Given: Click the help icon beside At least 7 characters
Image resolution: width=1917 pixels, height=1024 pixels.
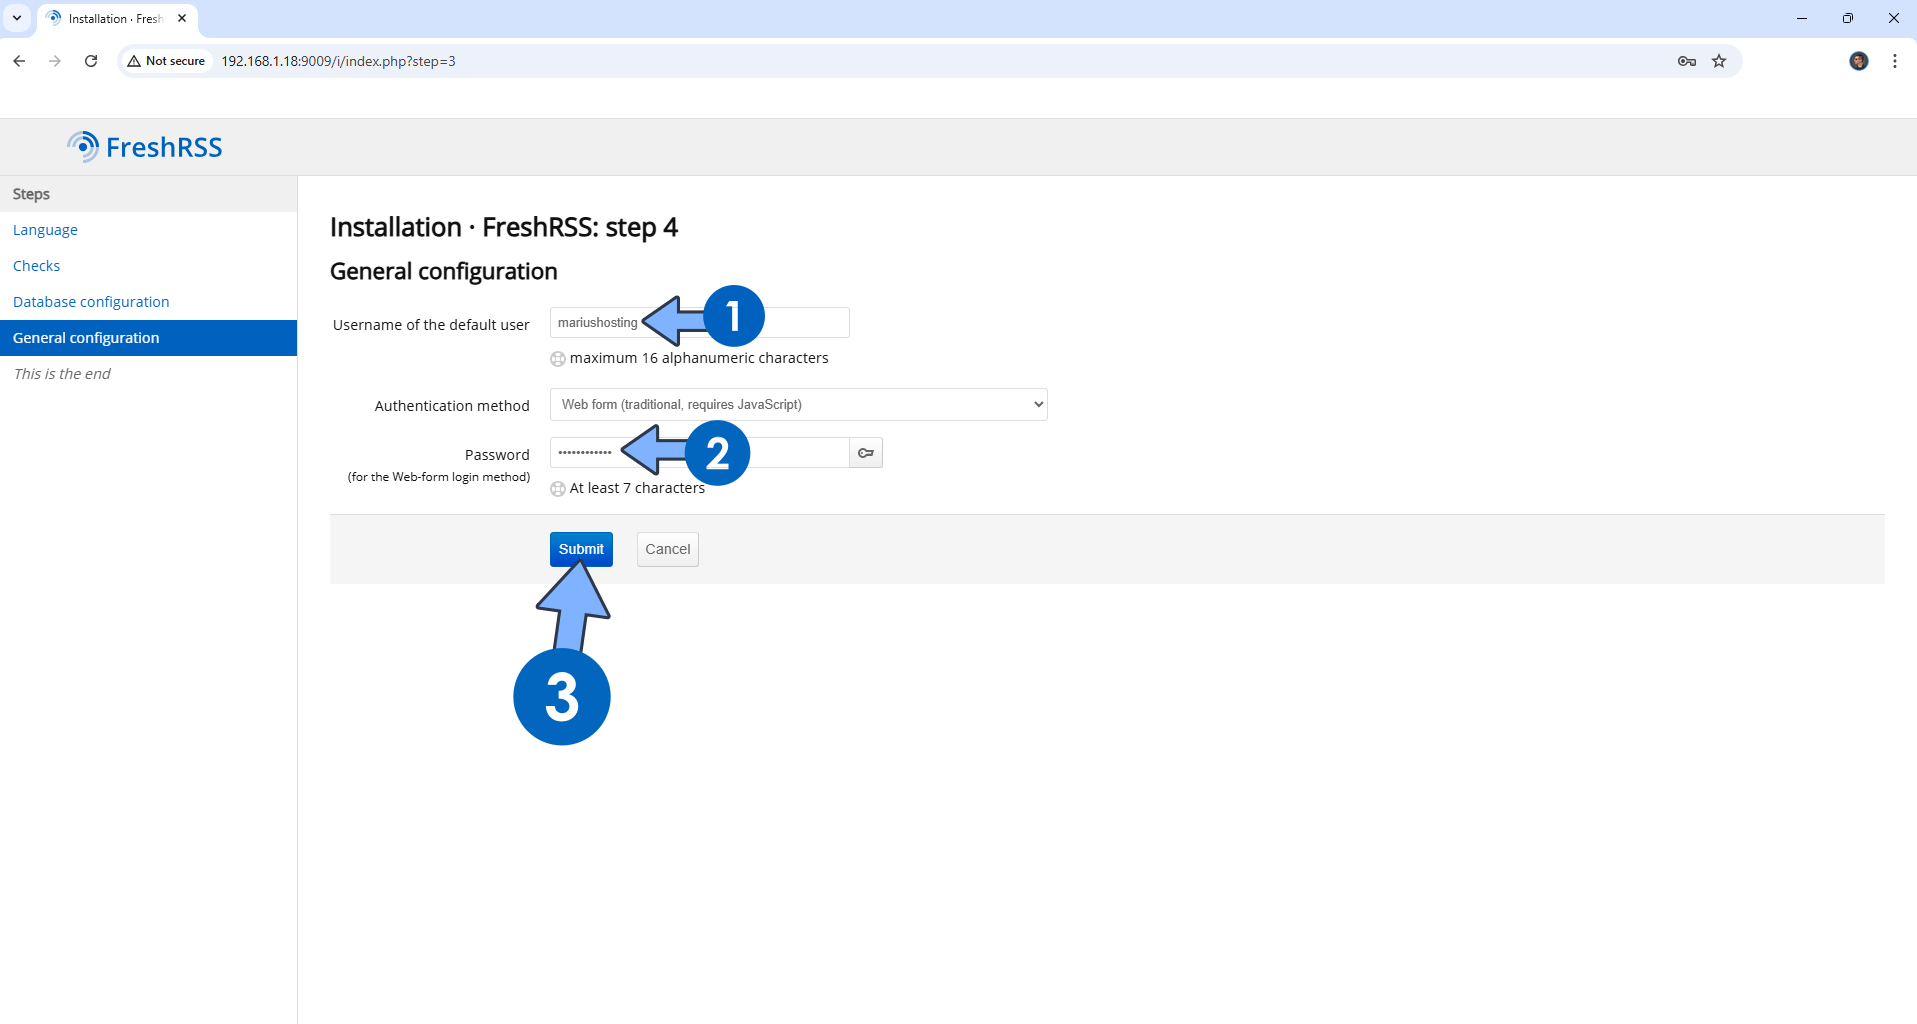Looking at the screenshot, I should 558,489.
